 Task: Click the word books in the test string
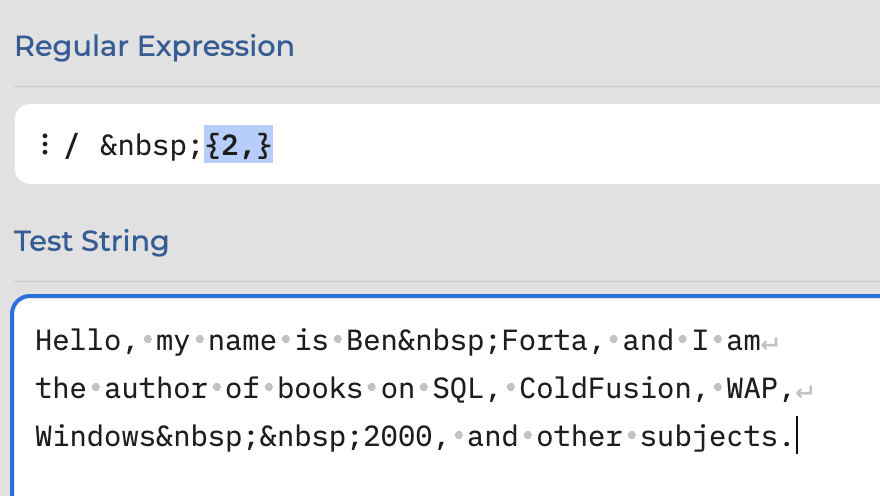coord(320,389)
